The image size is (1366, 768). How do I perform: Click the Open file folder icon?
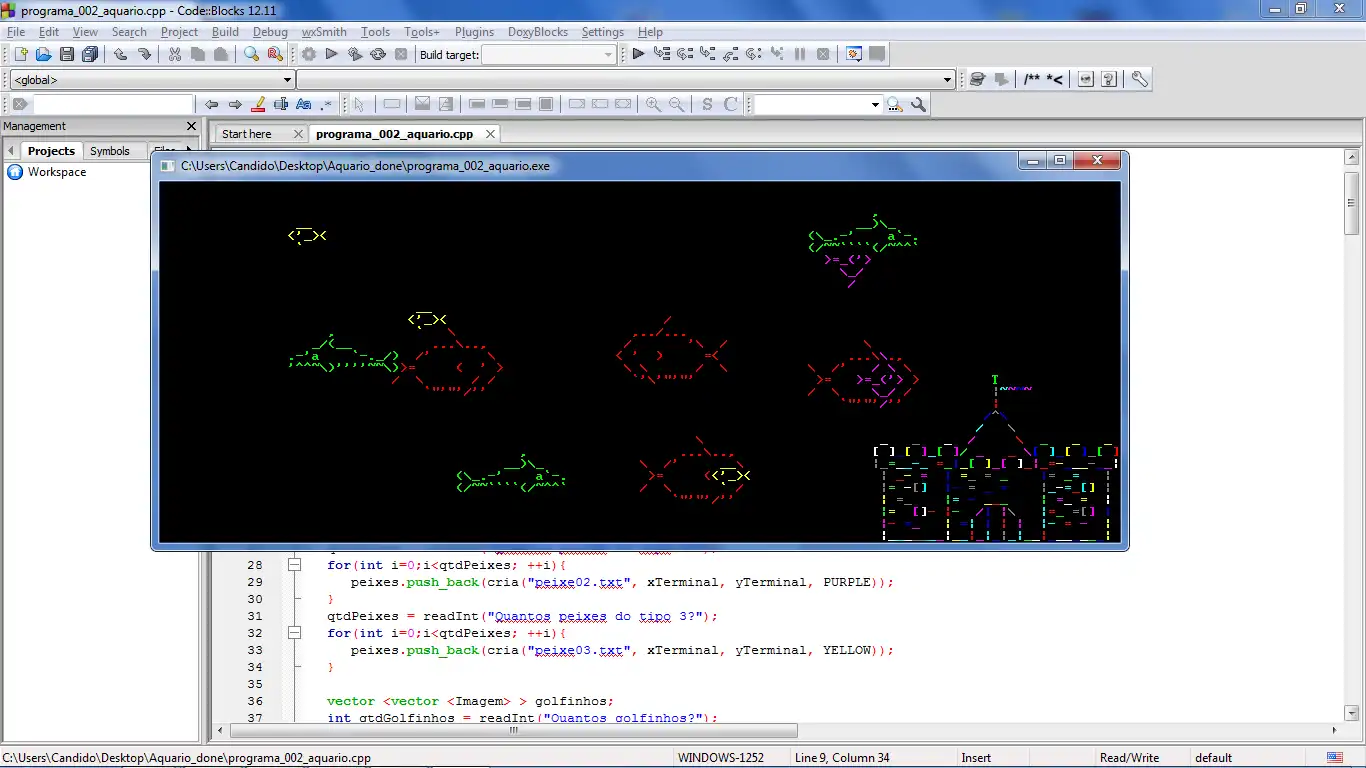(43, 54)
